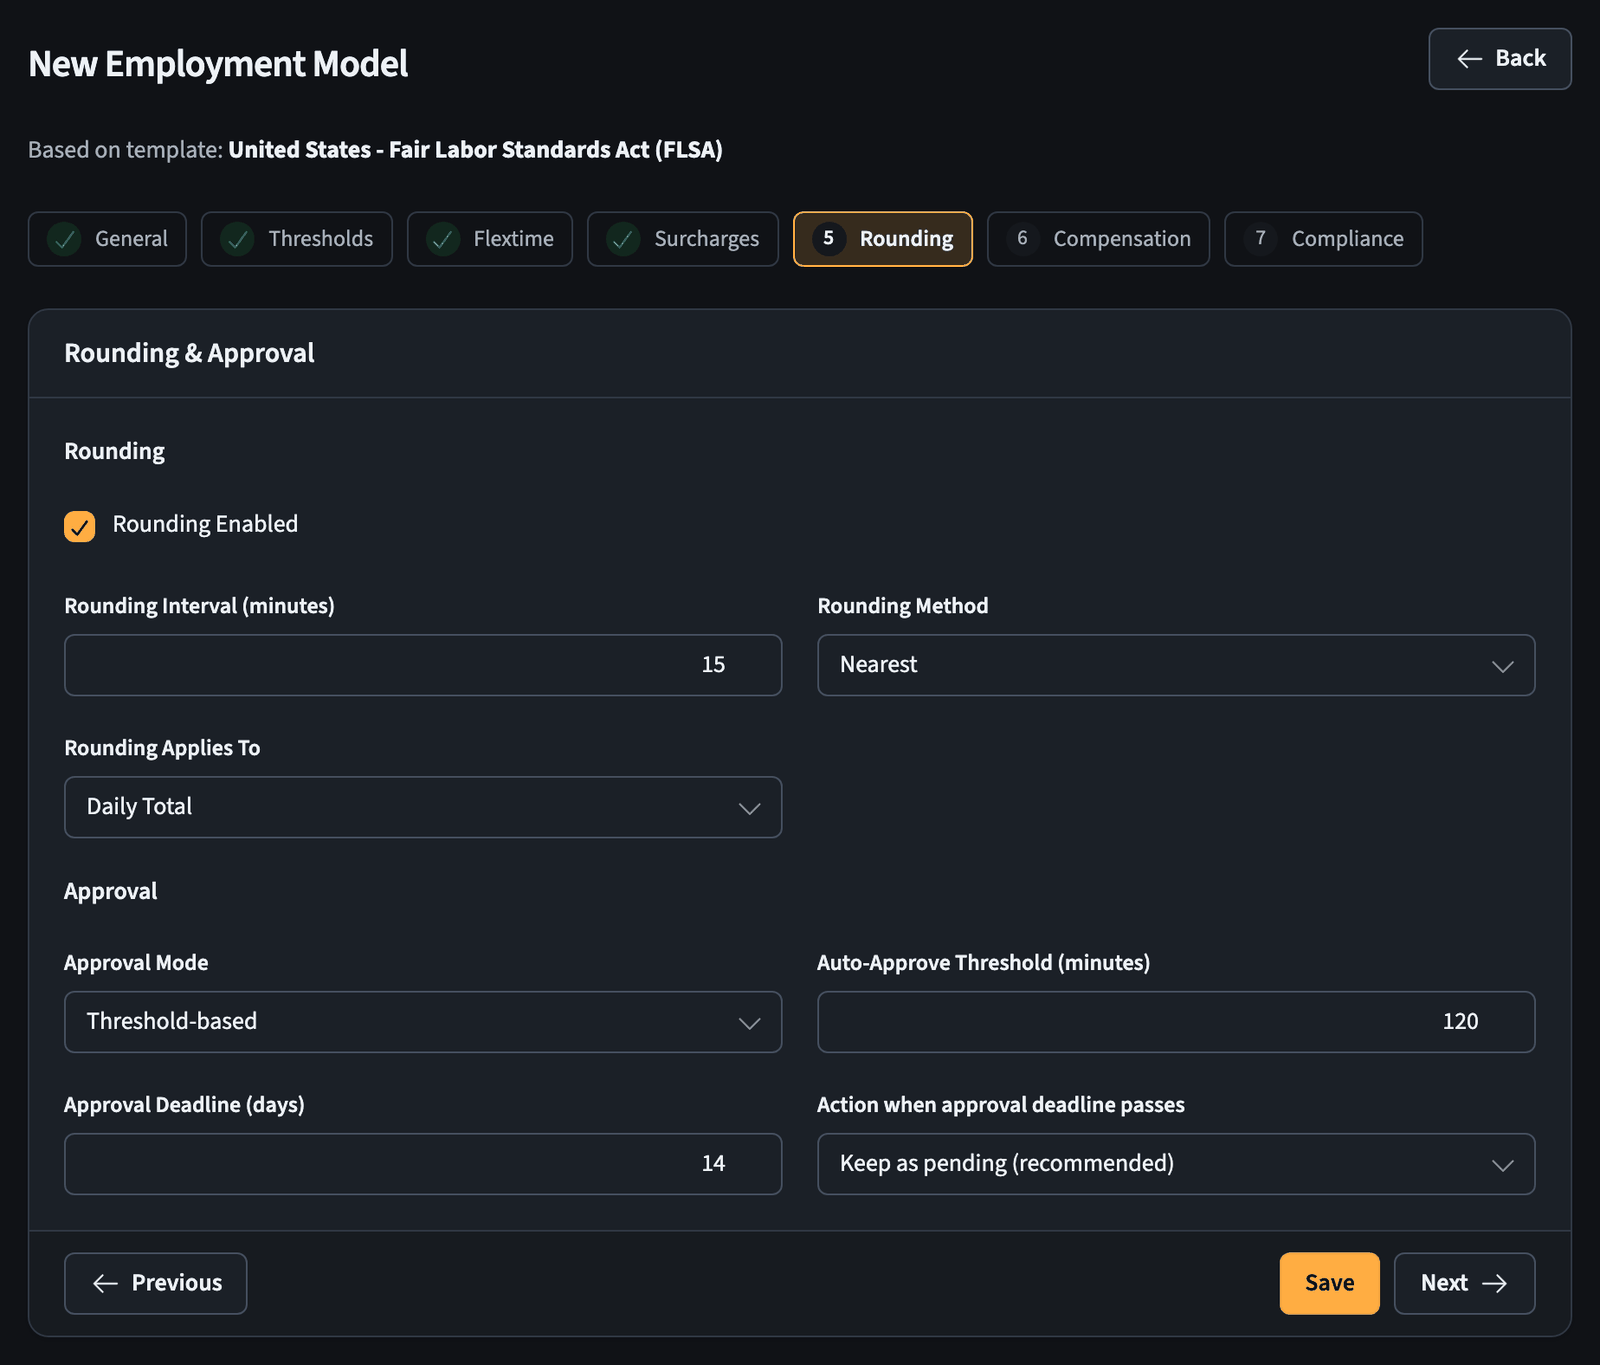Click the Auto-Approve Threshold minutes field
This screenshot has height=1365, width=1600.
(x=1176, y=1022)
